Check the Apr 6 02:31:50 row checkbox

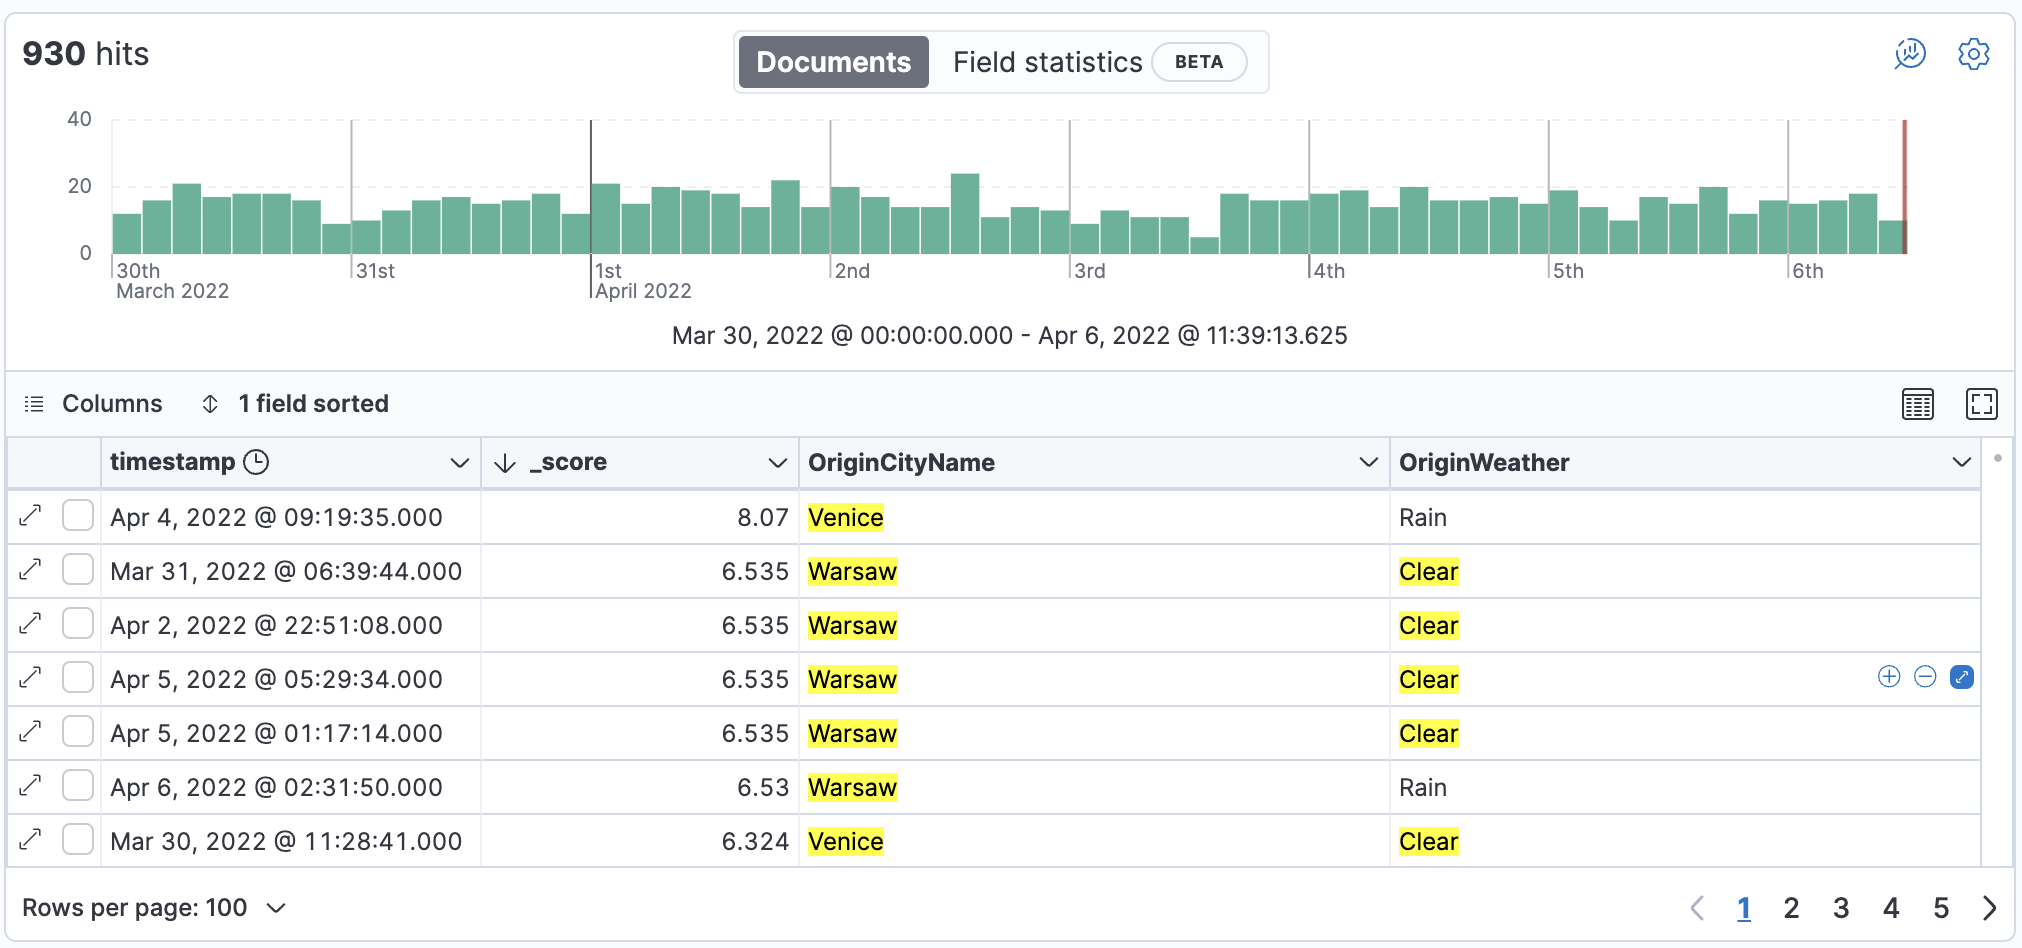(x=78, y=786)
